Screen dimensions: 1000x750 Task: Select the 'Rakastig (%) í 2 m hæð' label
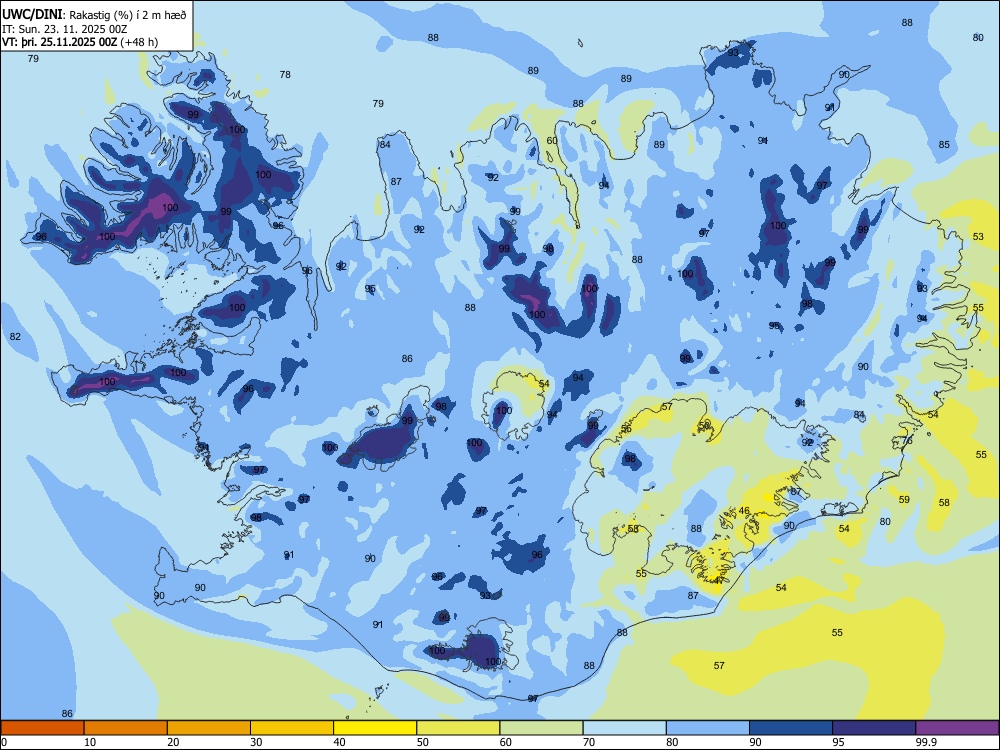tap(128, 15)
